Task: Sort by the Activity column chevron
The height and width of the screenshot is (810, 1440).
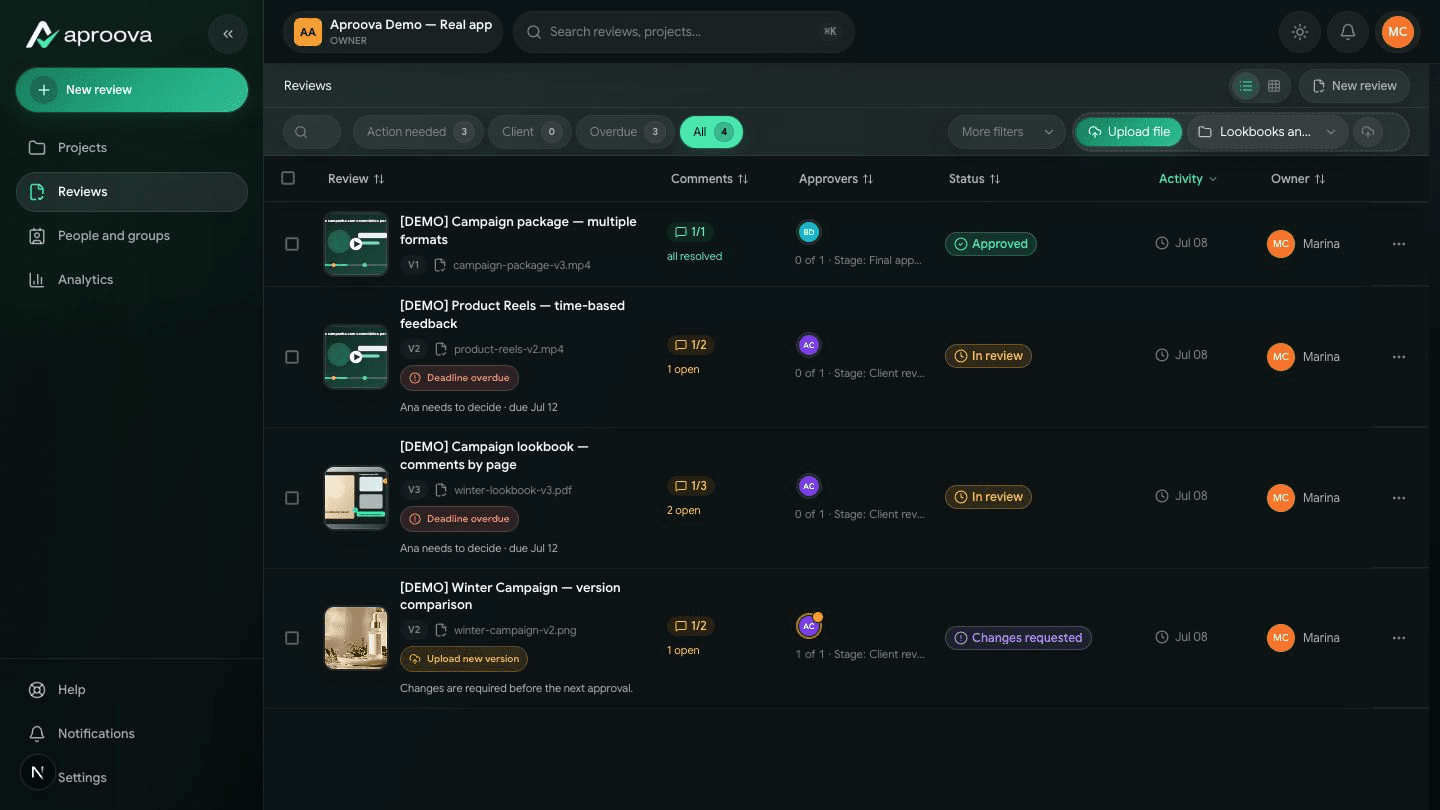Action: coord(1213,179)
